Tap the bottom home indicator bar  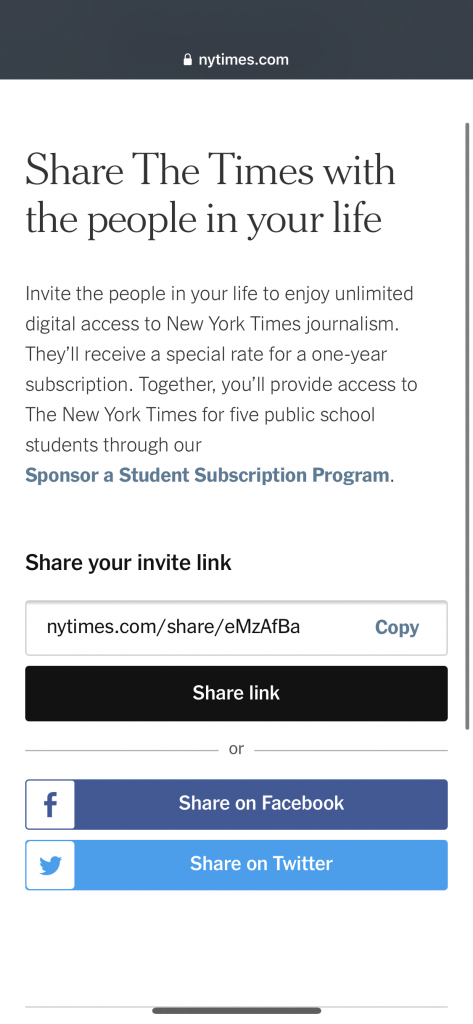click(236, 1010)
